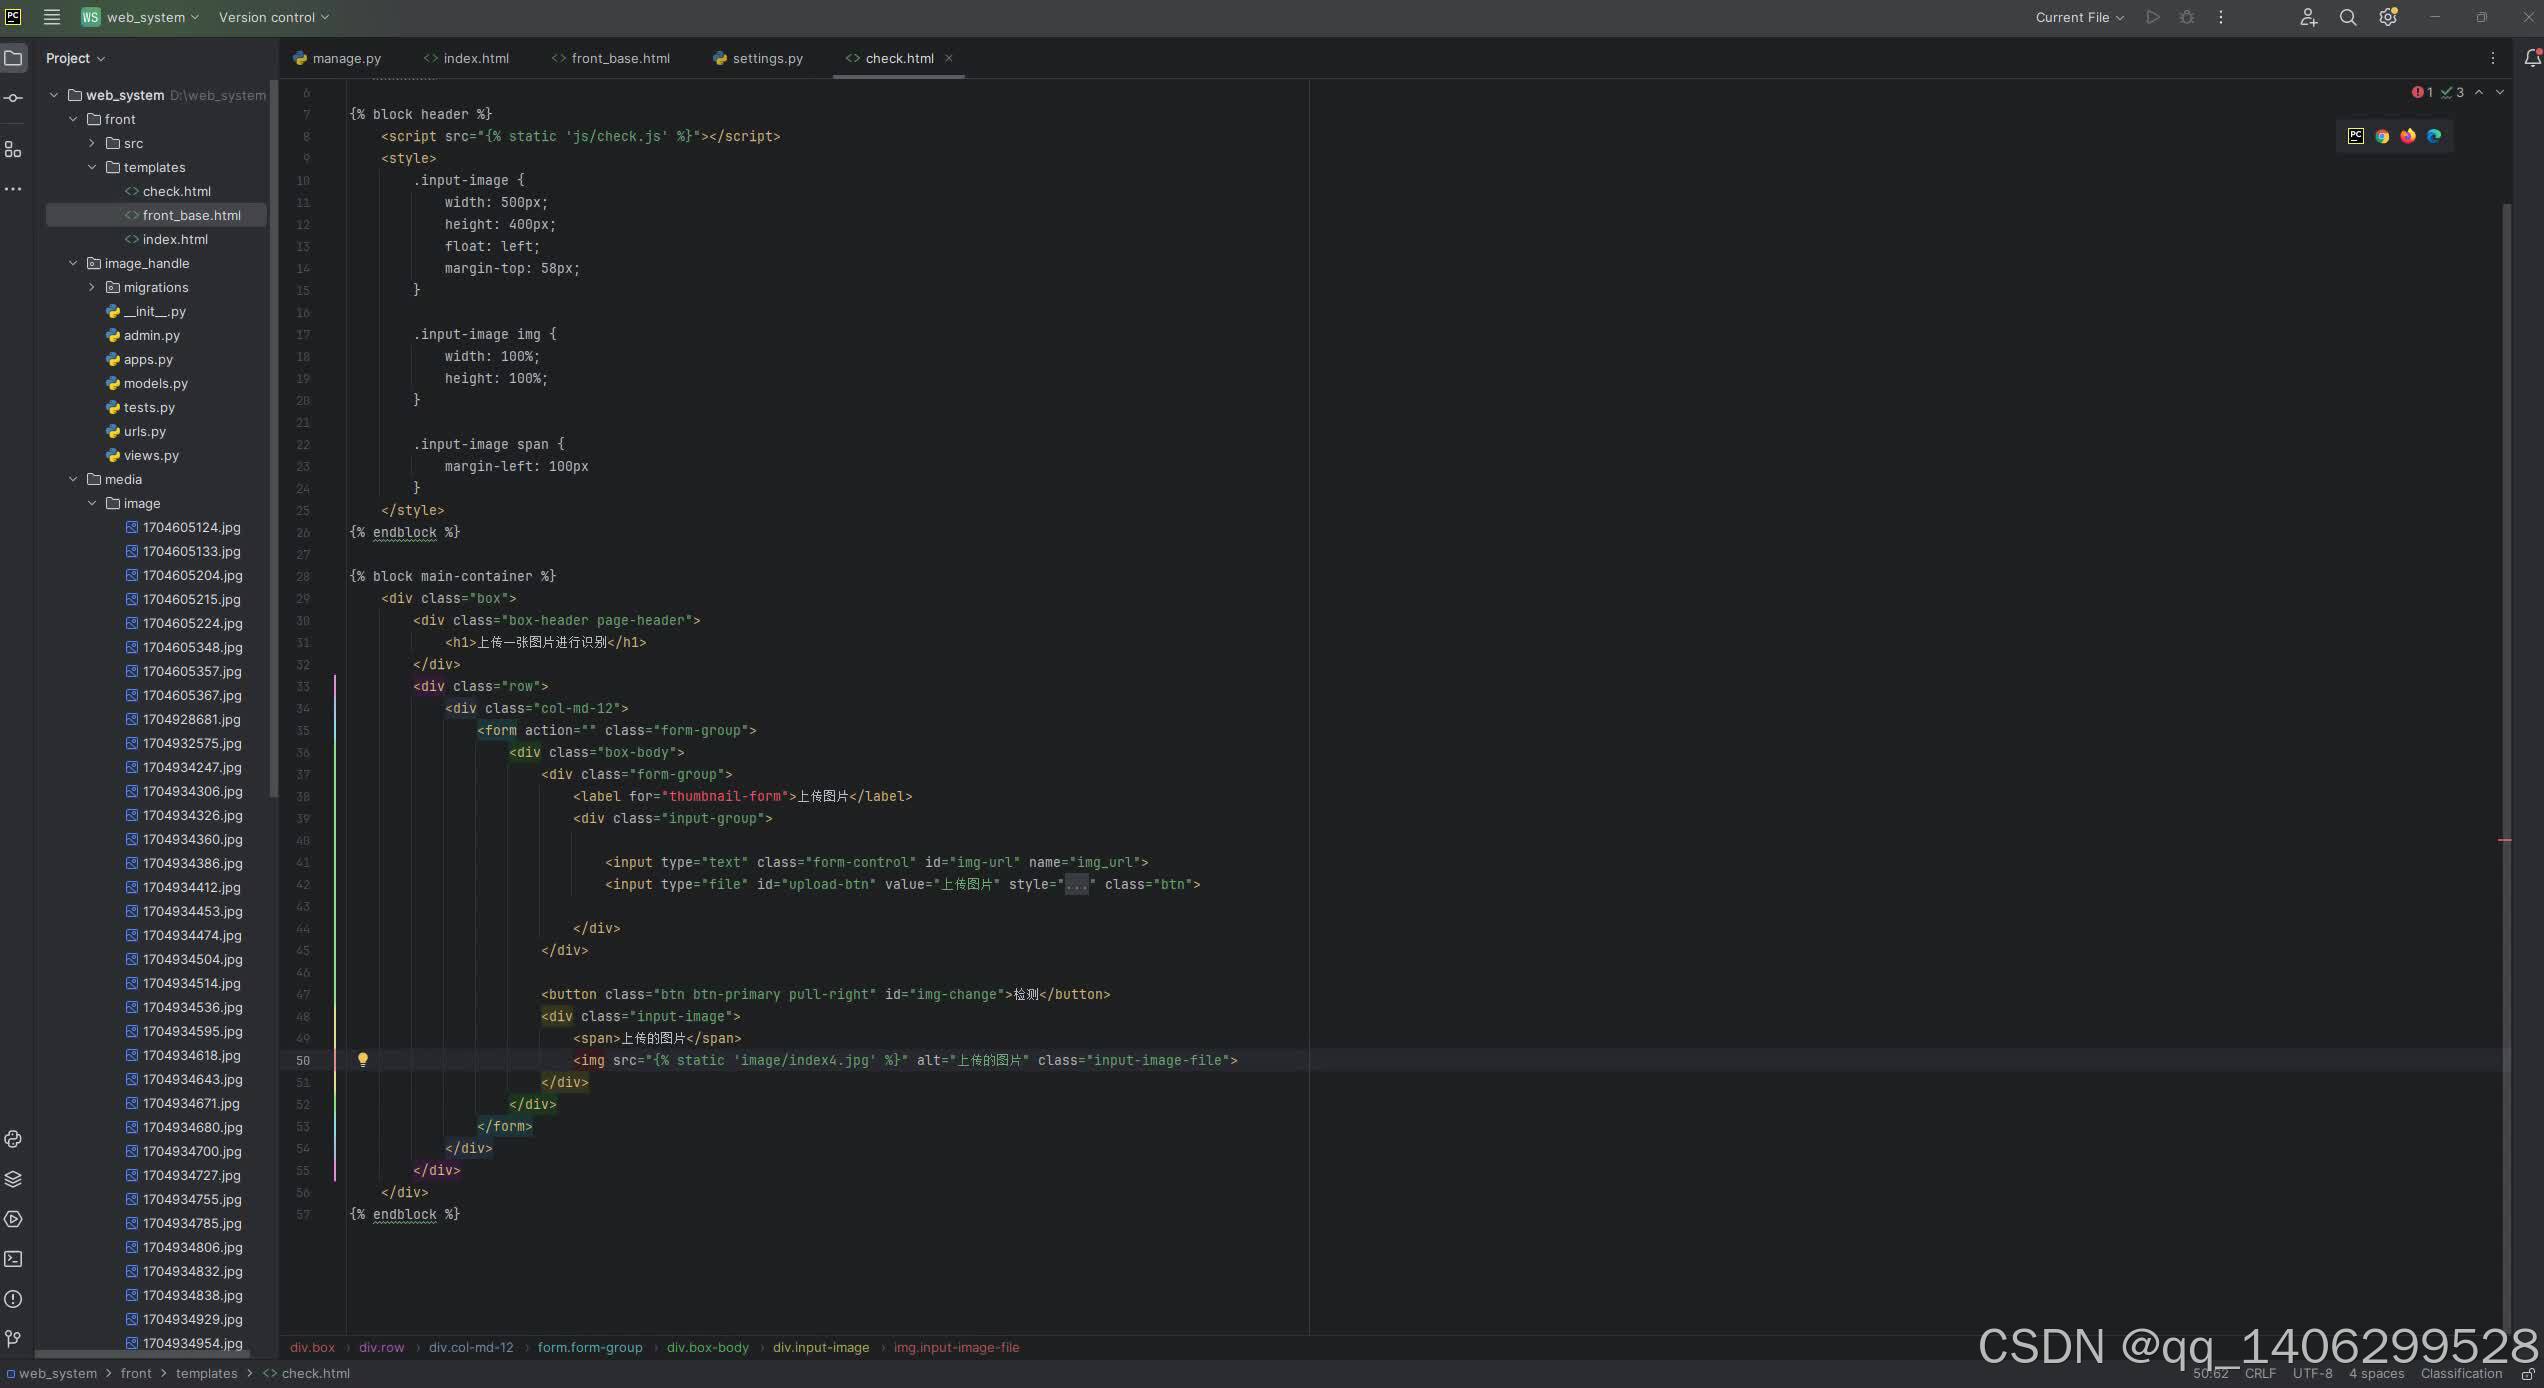Viewport: 2544px width, 1388px height.
Task: Click the intention lightbulb on line 50
Action: [x=363, y=1059]
